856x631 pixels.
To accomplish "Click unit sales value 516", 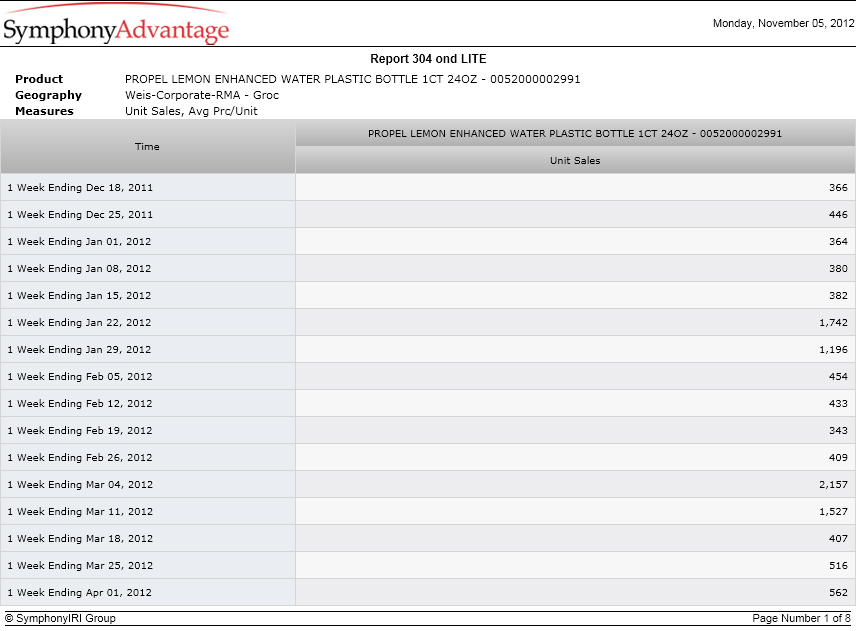I will 838,565.
